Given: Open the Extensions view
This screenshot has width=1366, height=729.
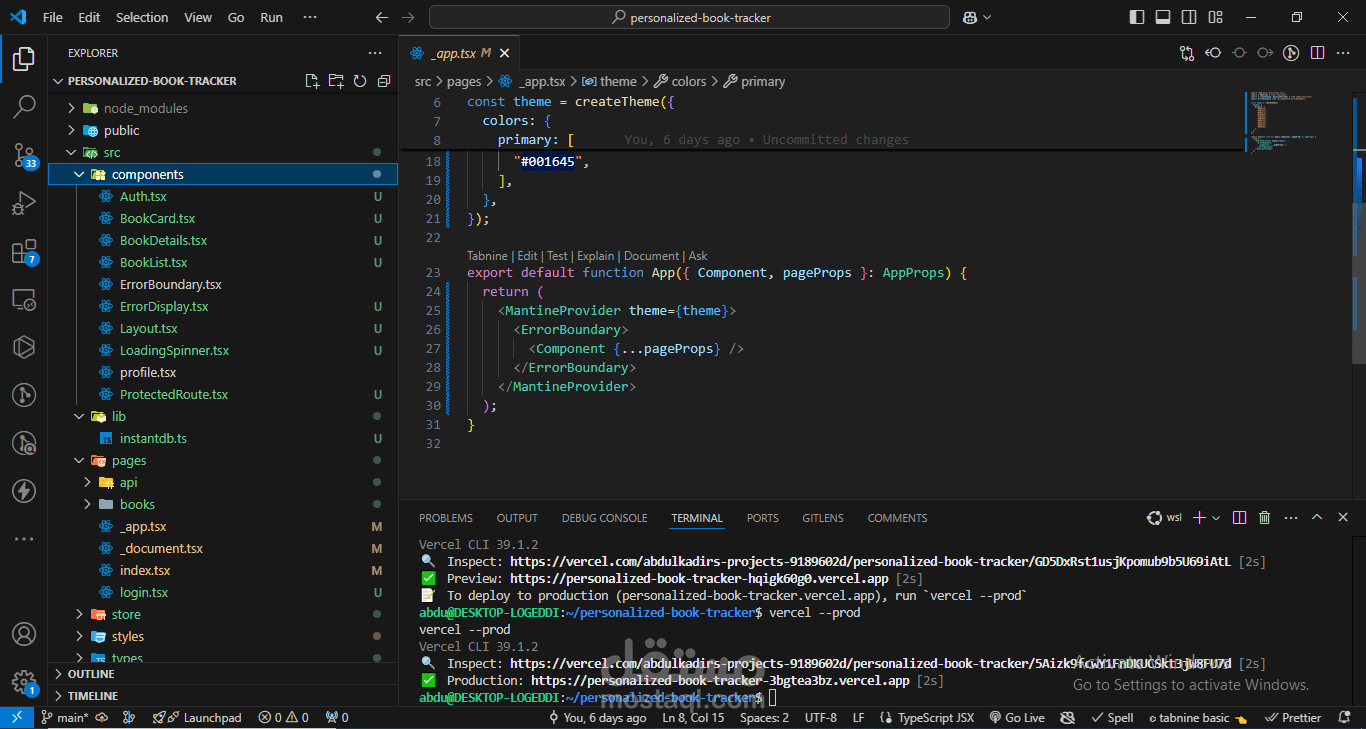Looking at the screenshot, I should tap(23, 252).
